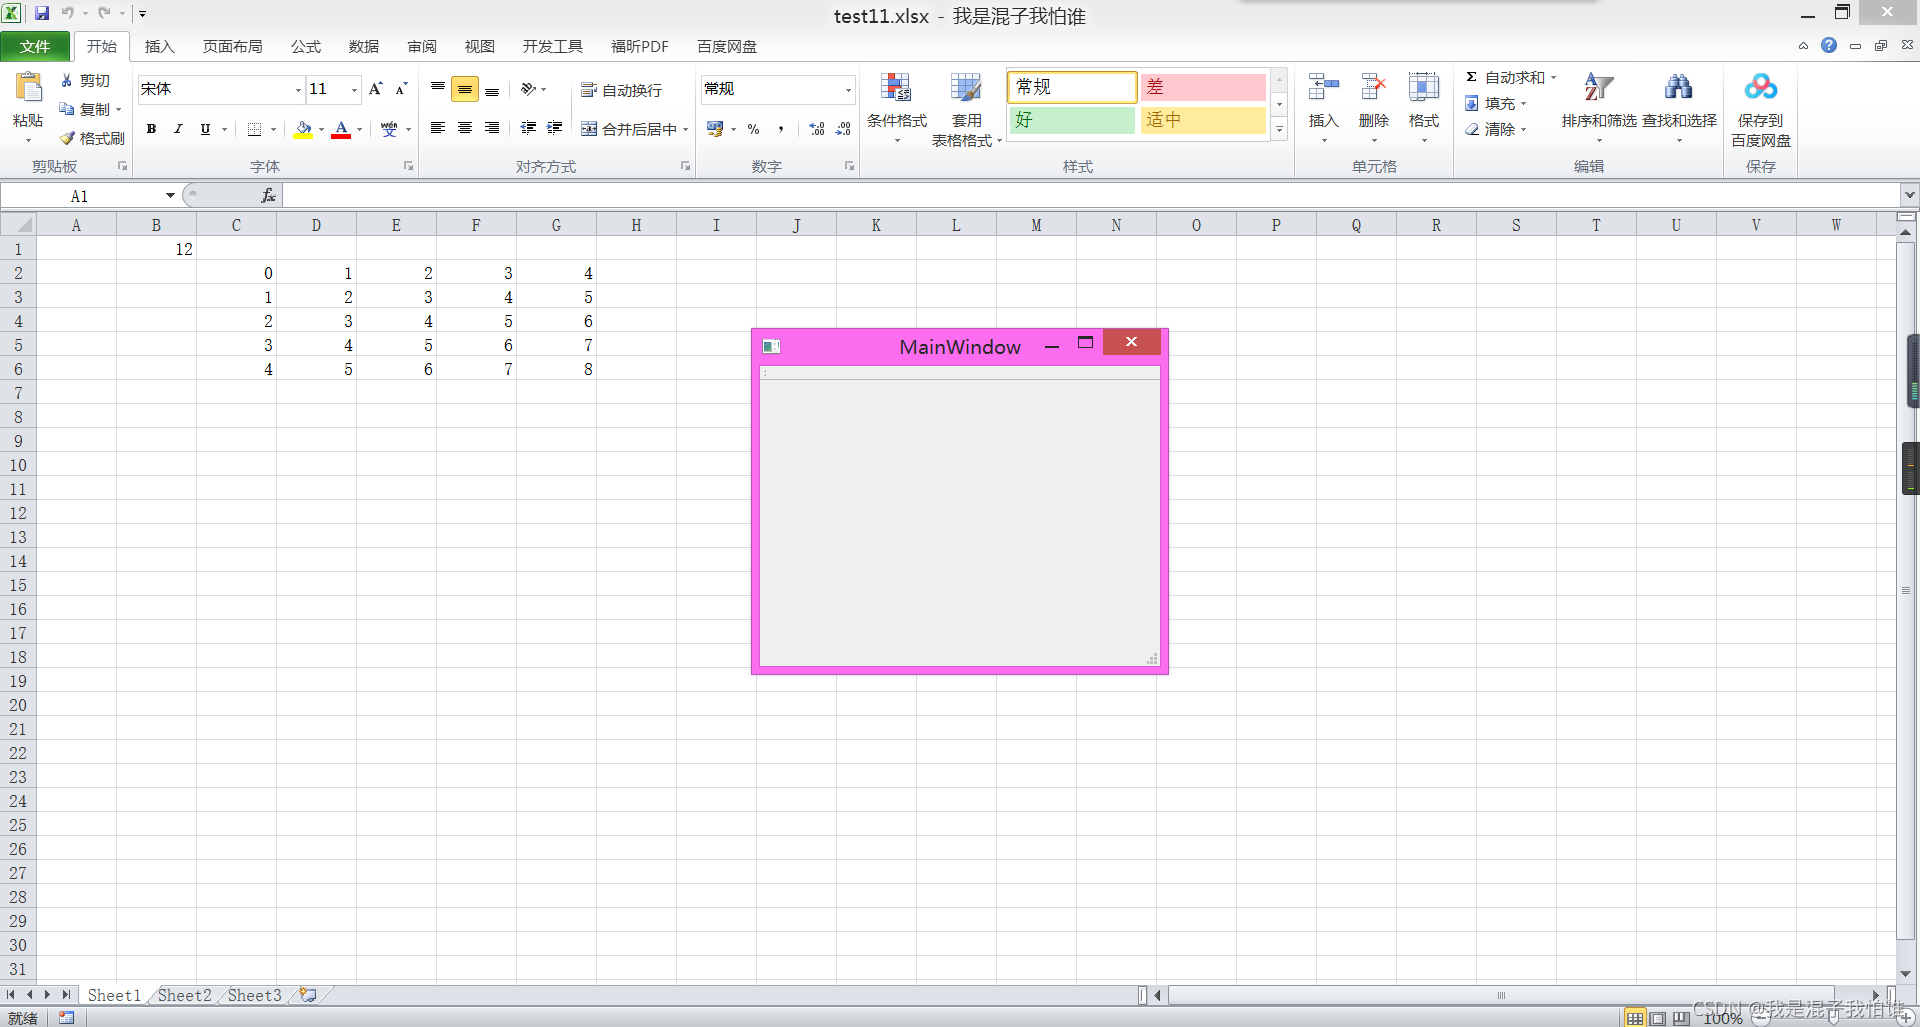Align cell text to bottom

[492, 89]
